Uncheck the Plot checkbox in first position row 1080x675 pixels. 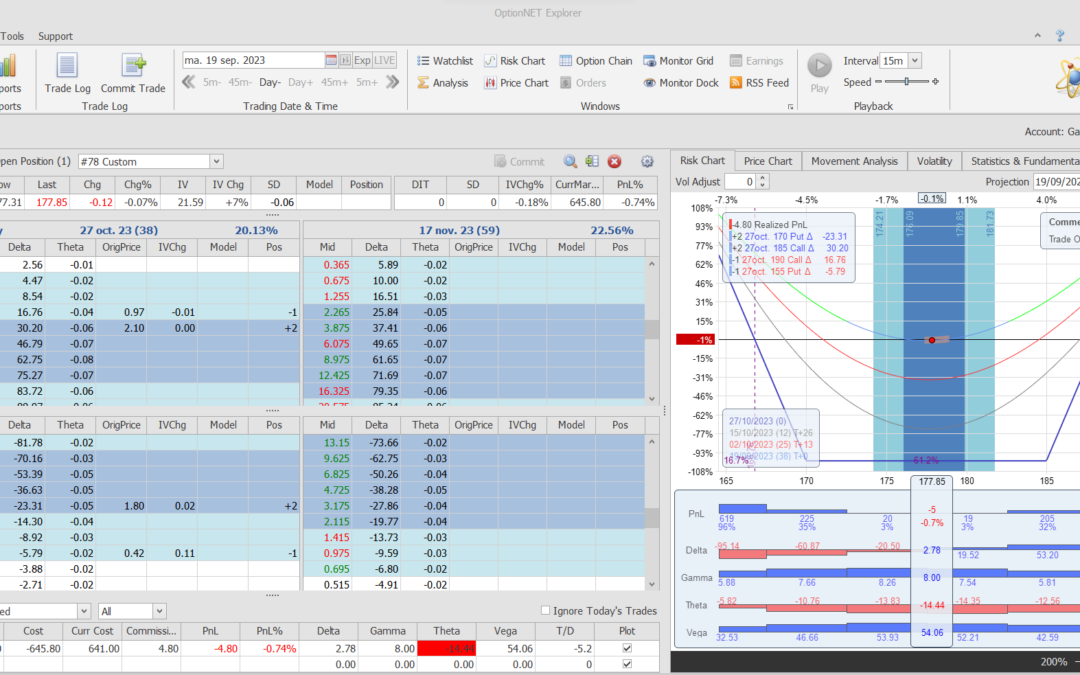(x=627, y=648)
